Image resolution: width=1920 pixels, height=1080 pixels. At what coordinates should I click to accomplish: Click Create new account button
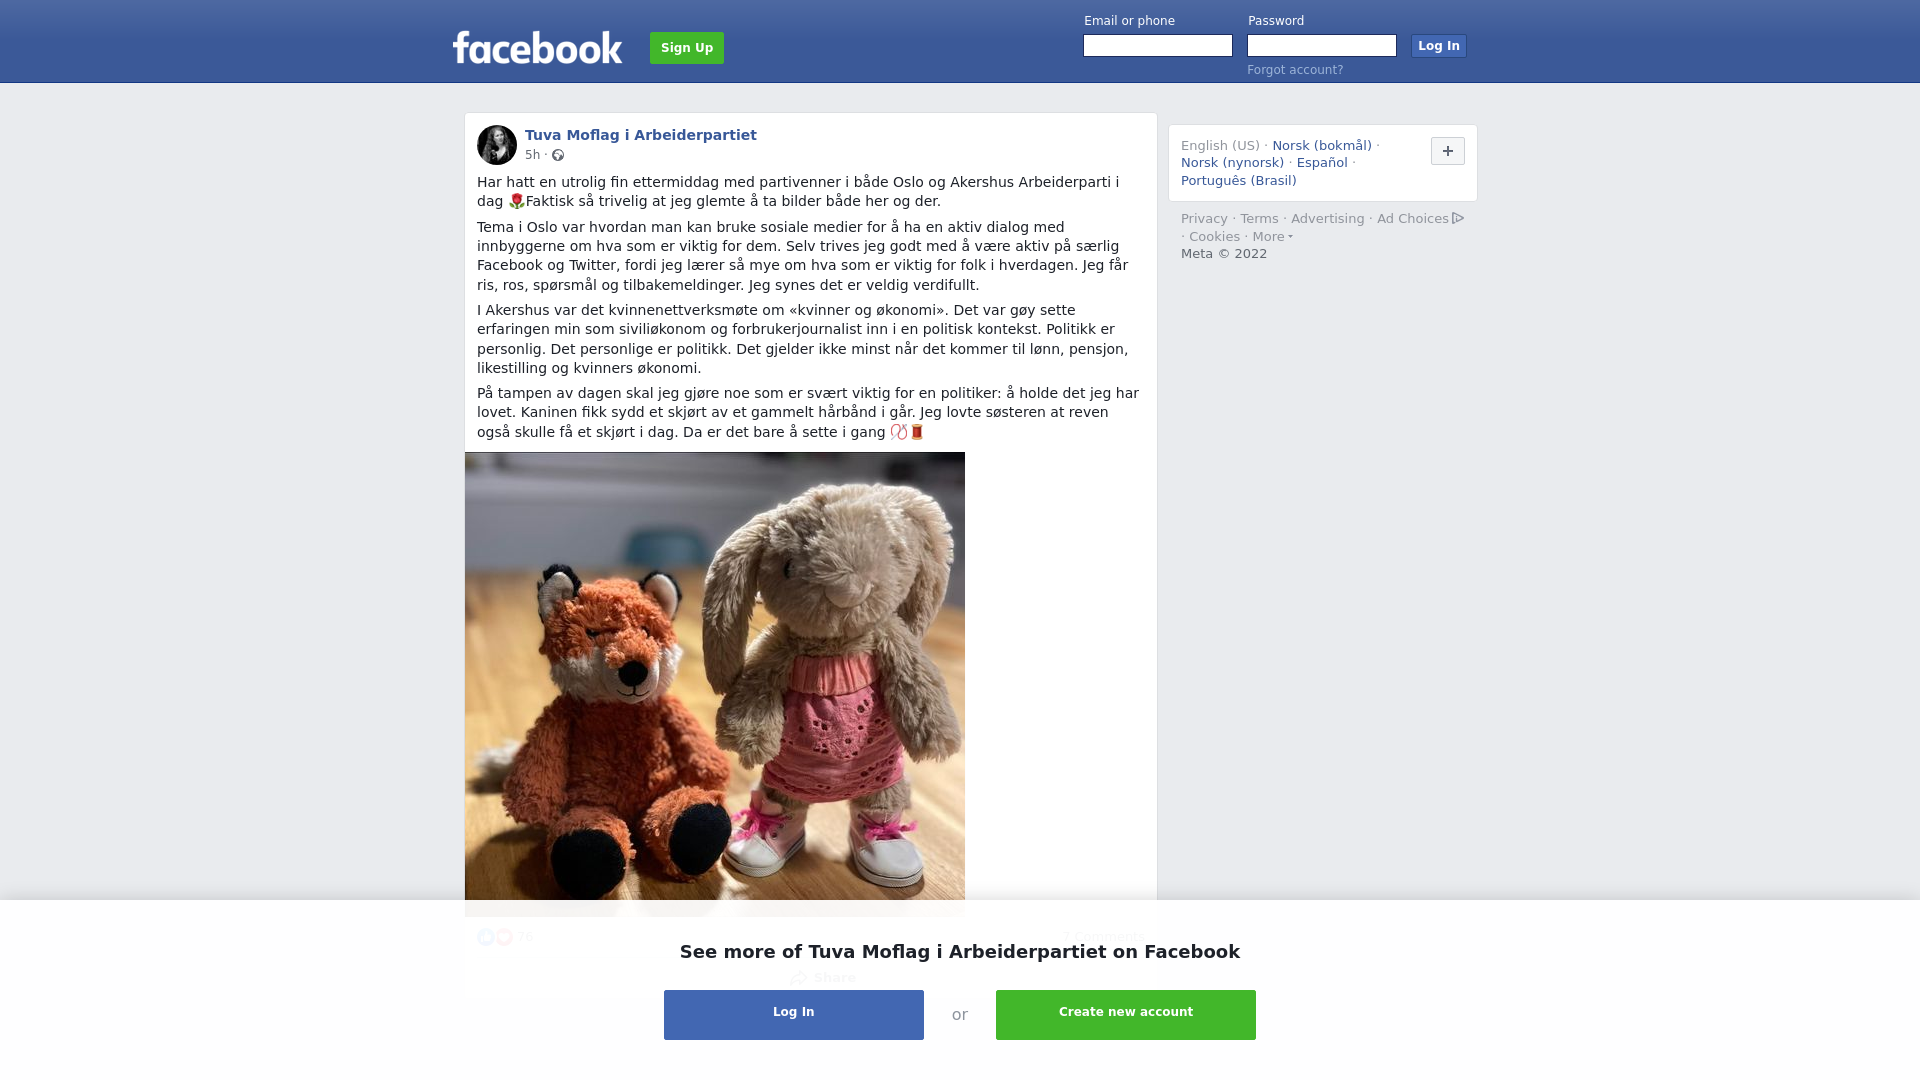point(1126,1015)
